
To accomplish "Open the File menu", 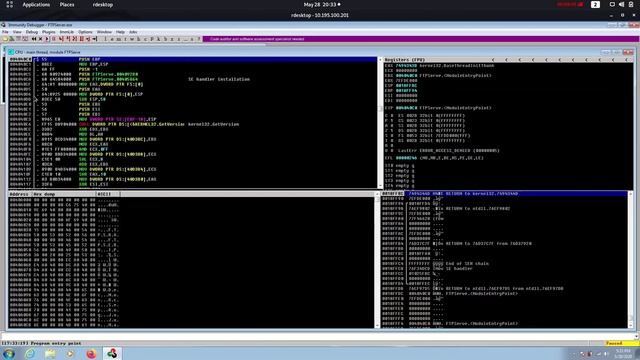I will tap(5, 32).
